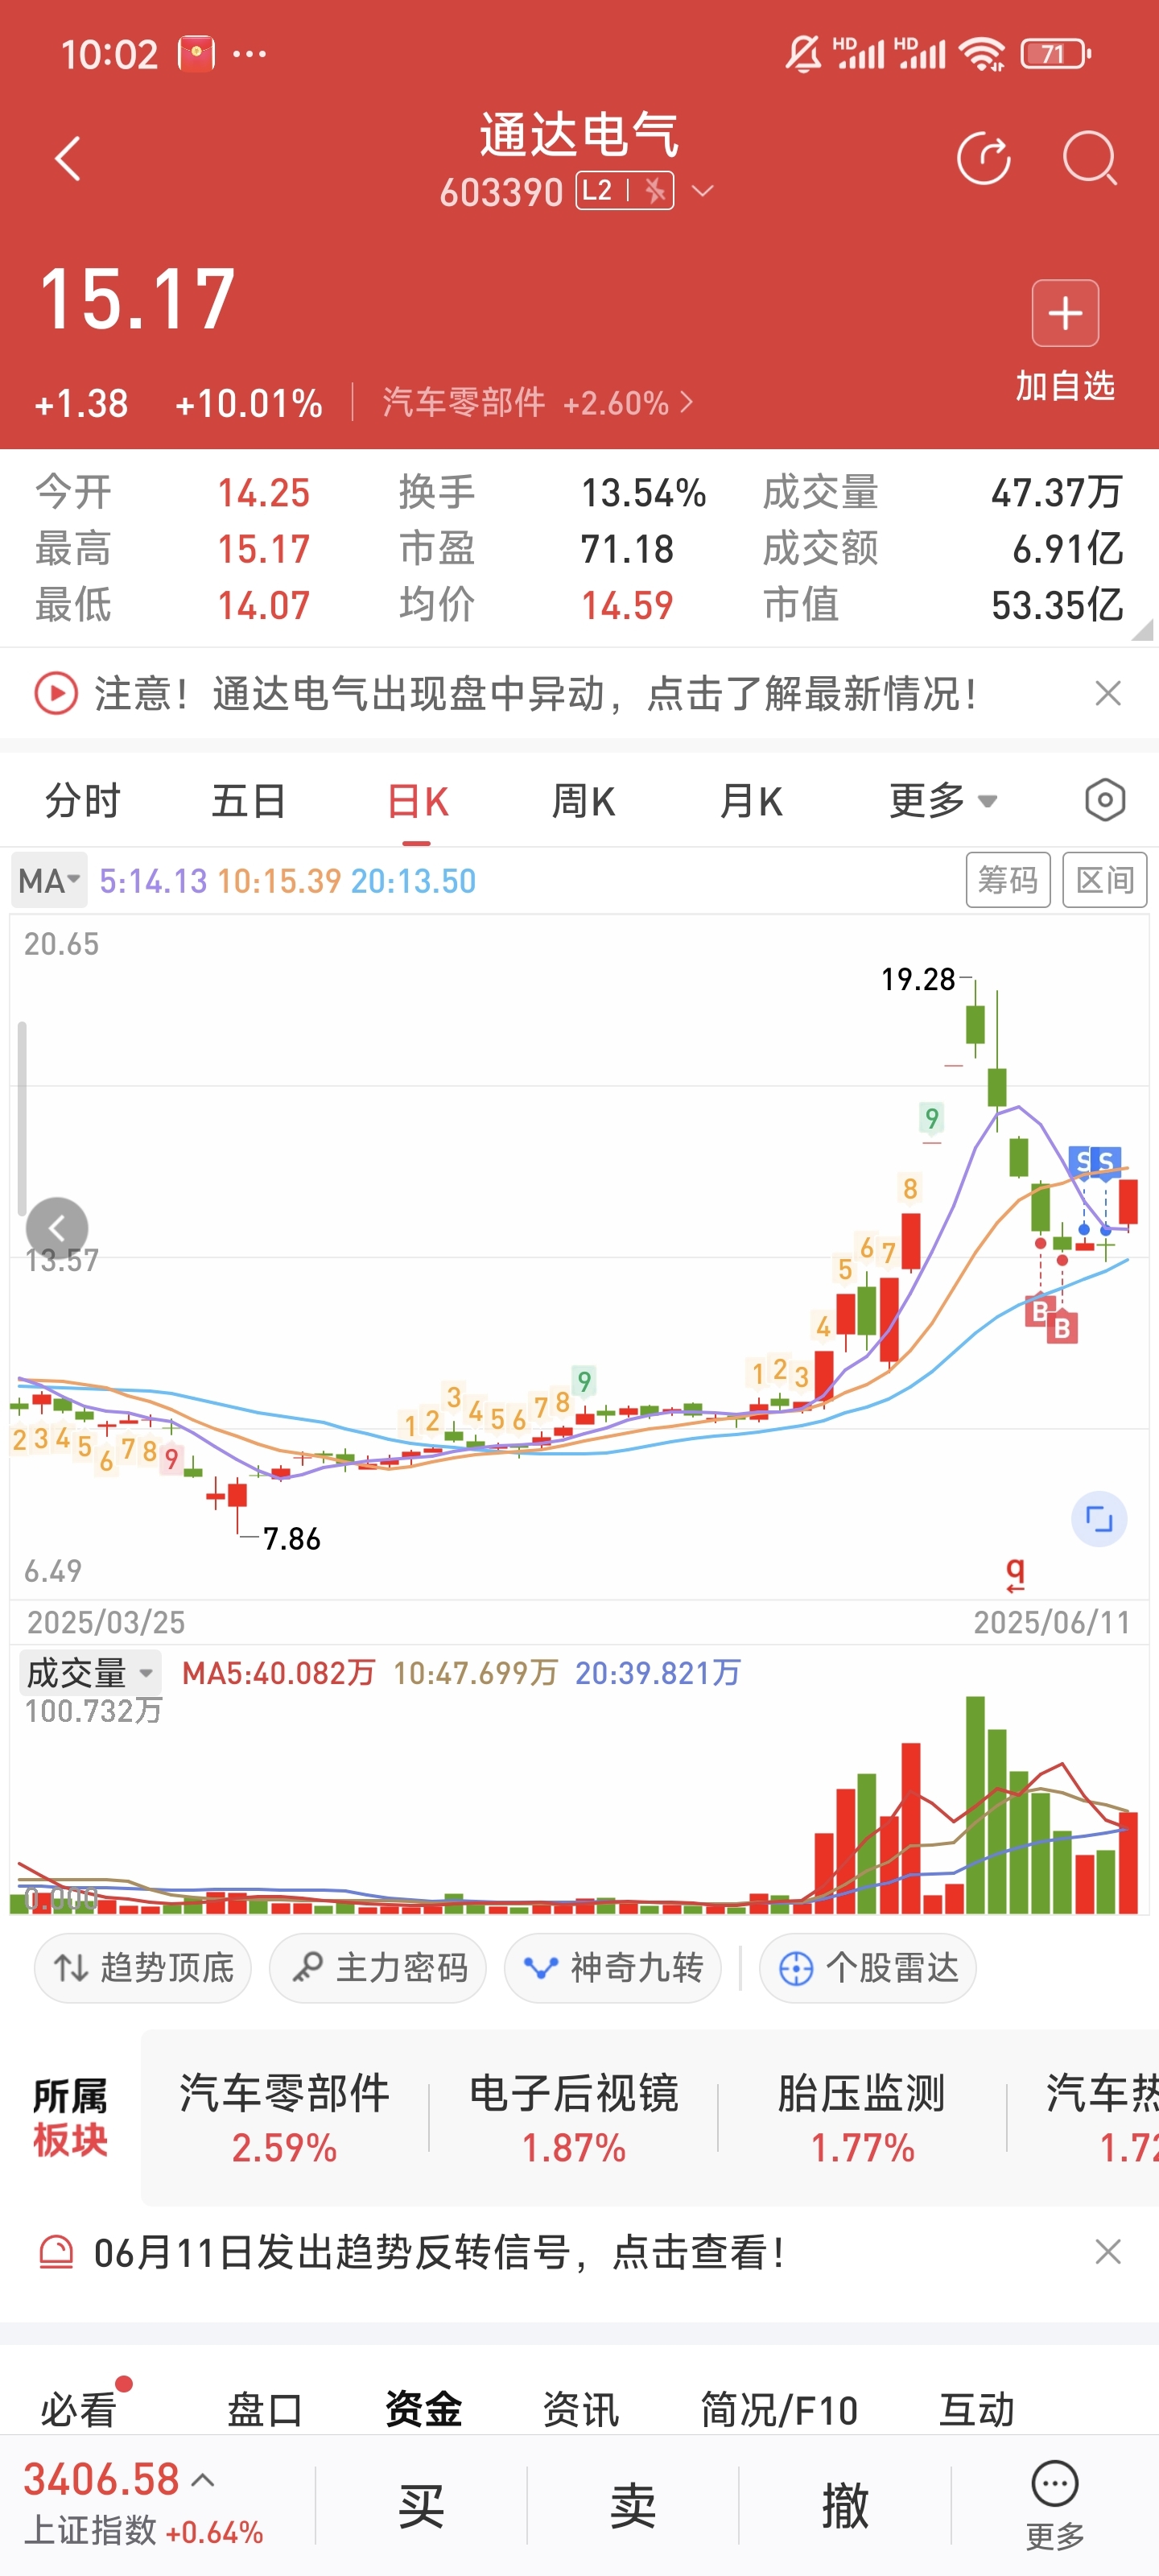Switch to 月K chart tab
Image resolution: width=1159 pixels, height=2576 pixels.
coord(751,801)
